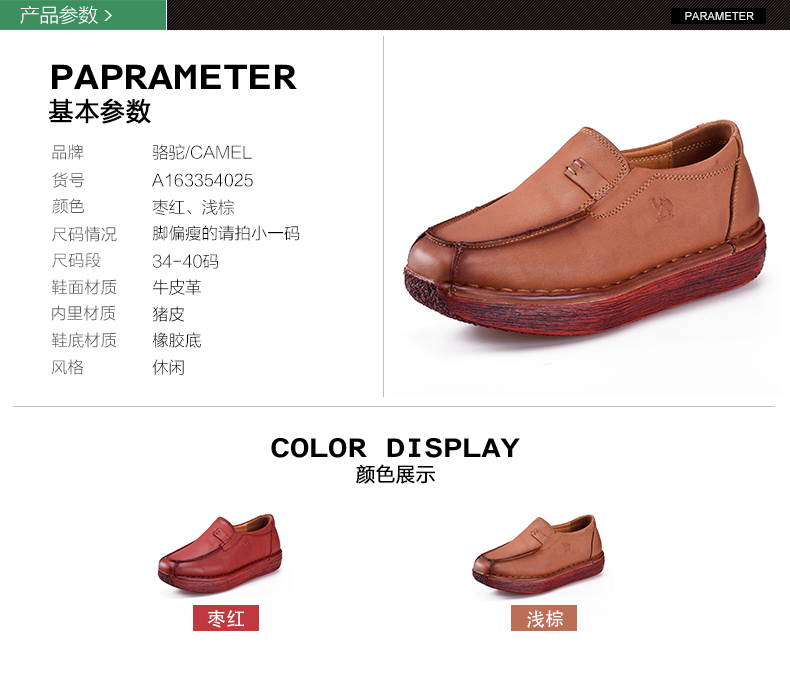
Task: Click the 基本参数 subtitle
Action: 100,111
